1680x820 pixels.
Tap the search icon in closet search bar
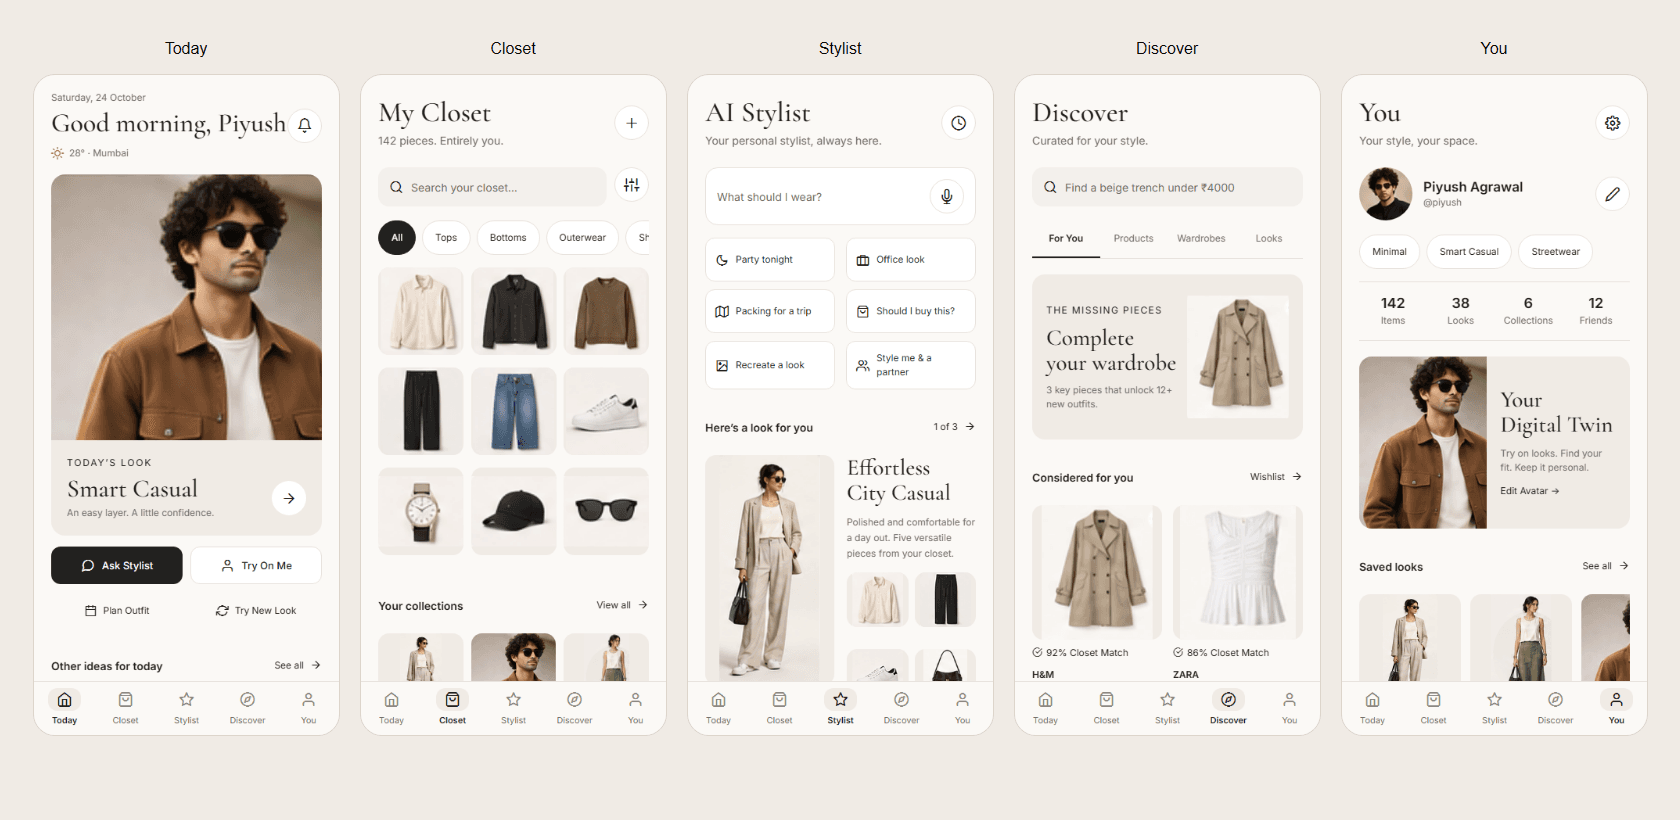click(x=396, y=187)
